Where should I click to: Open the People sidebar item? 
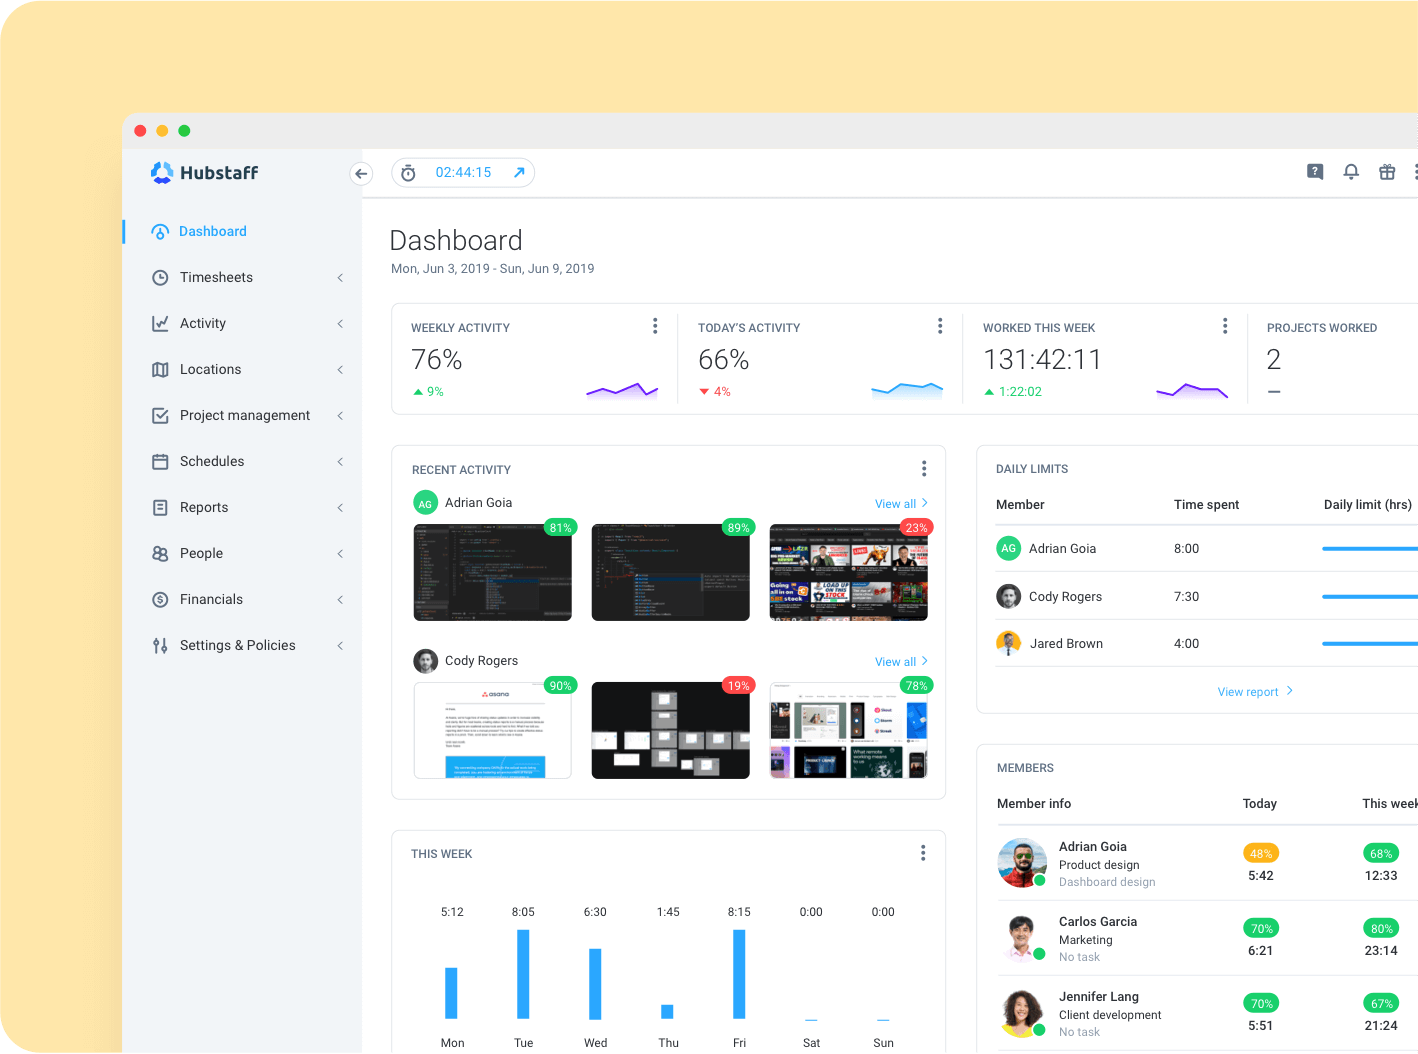(x=201, y=553)
